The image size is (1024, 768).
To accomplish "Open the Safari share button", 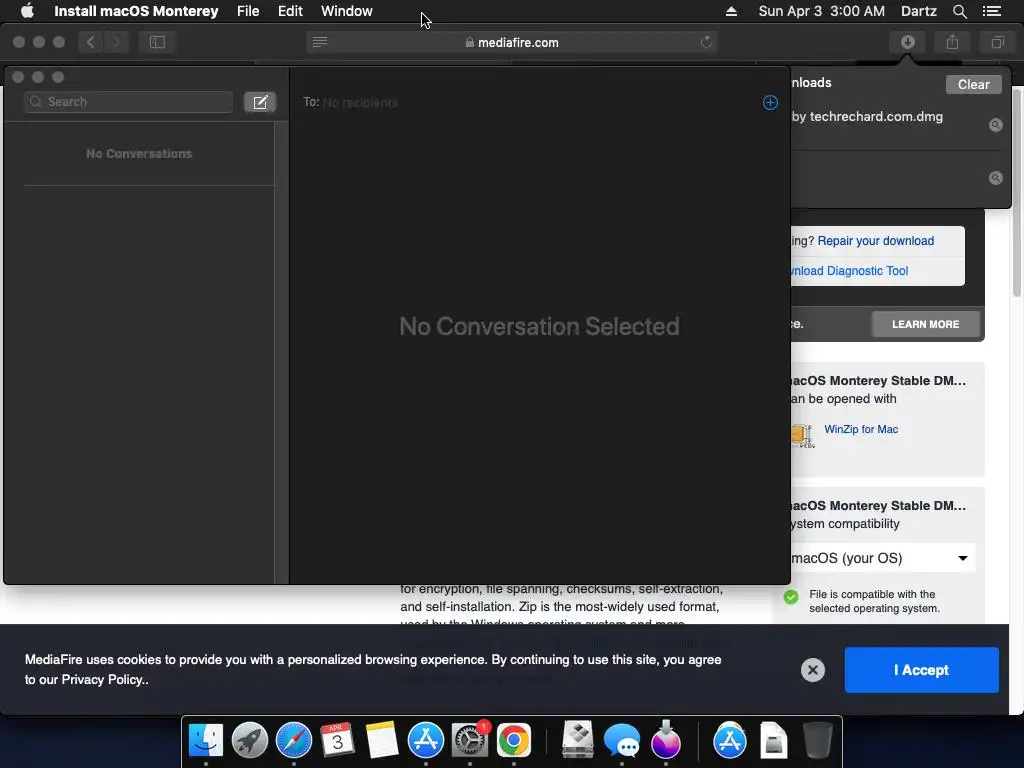I will click(x=952, y=42).
